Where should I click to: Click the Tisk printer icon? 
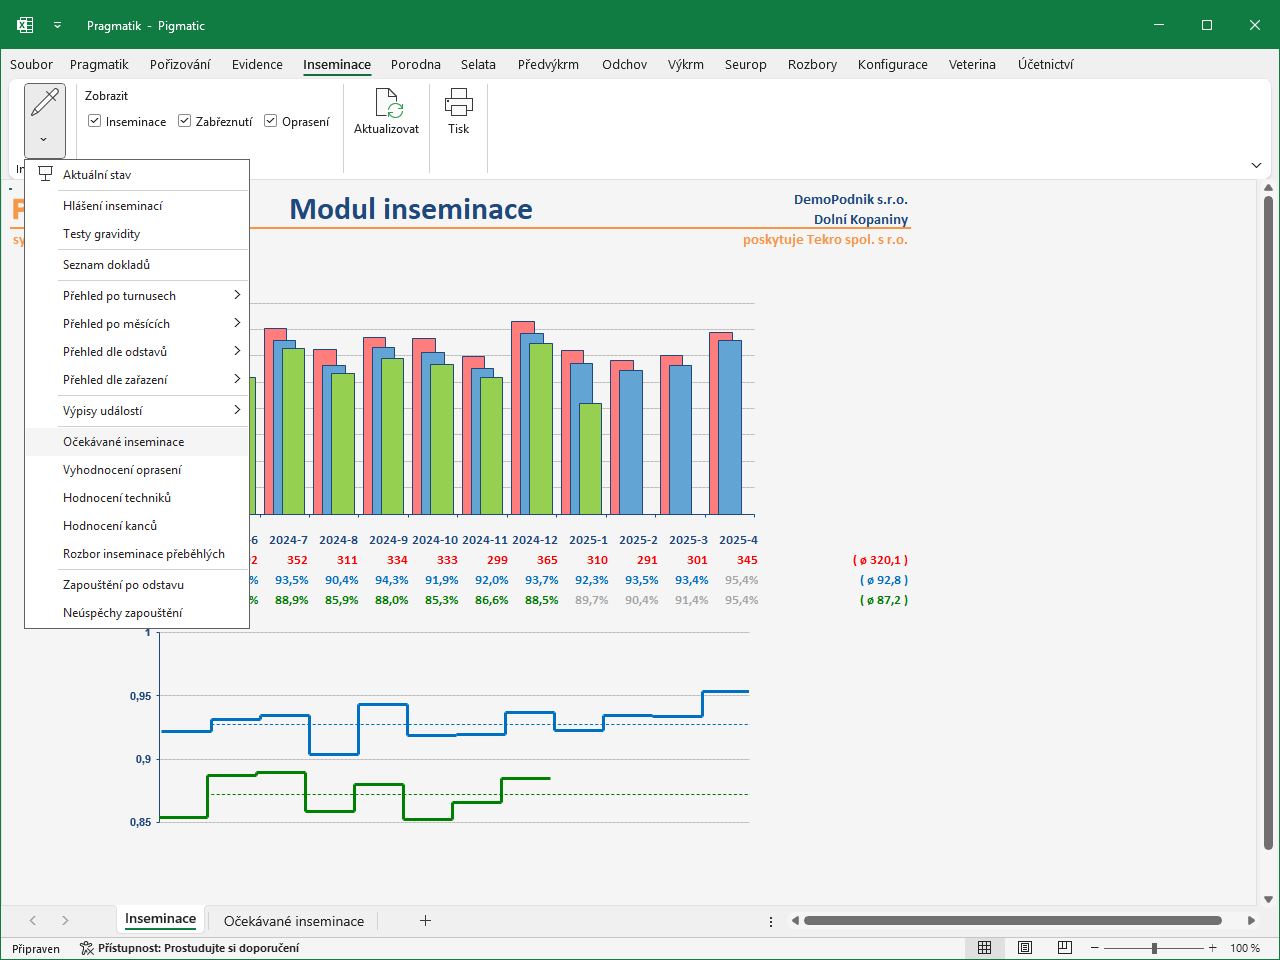point(459,102)
